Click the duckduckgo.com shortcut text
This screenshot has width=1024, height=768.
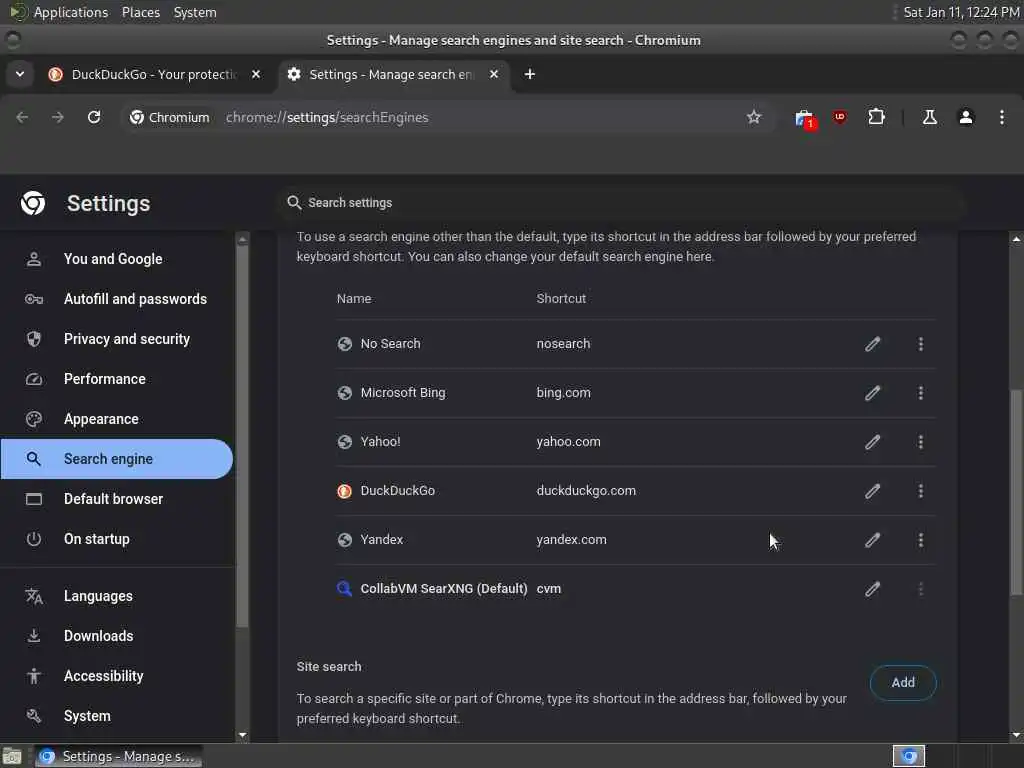click(586, 490)
